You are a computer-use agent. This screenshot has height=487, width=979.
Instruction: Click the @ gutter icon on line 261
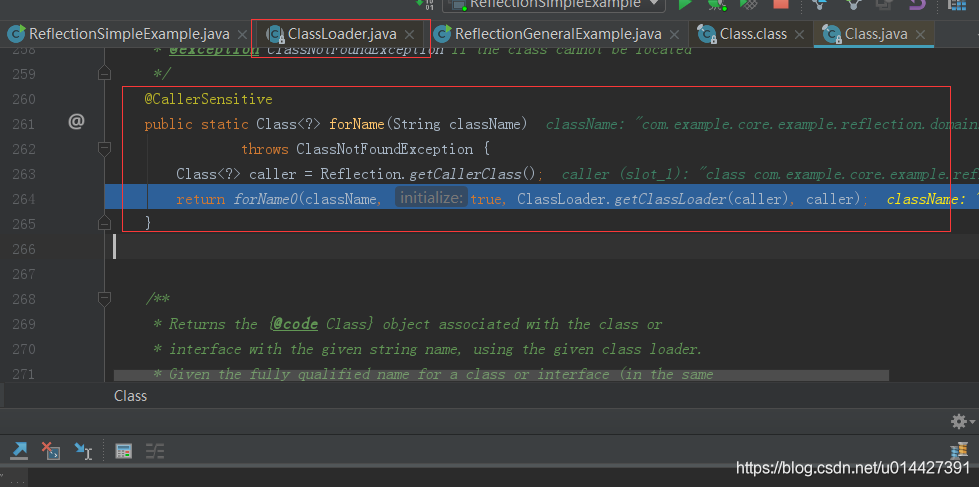[76, 121]
